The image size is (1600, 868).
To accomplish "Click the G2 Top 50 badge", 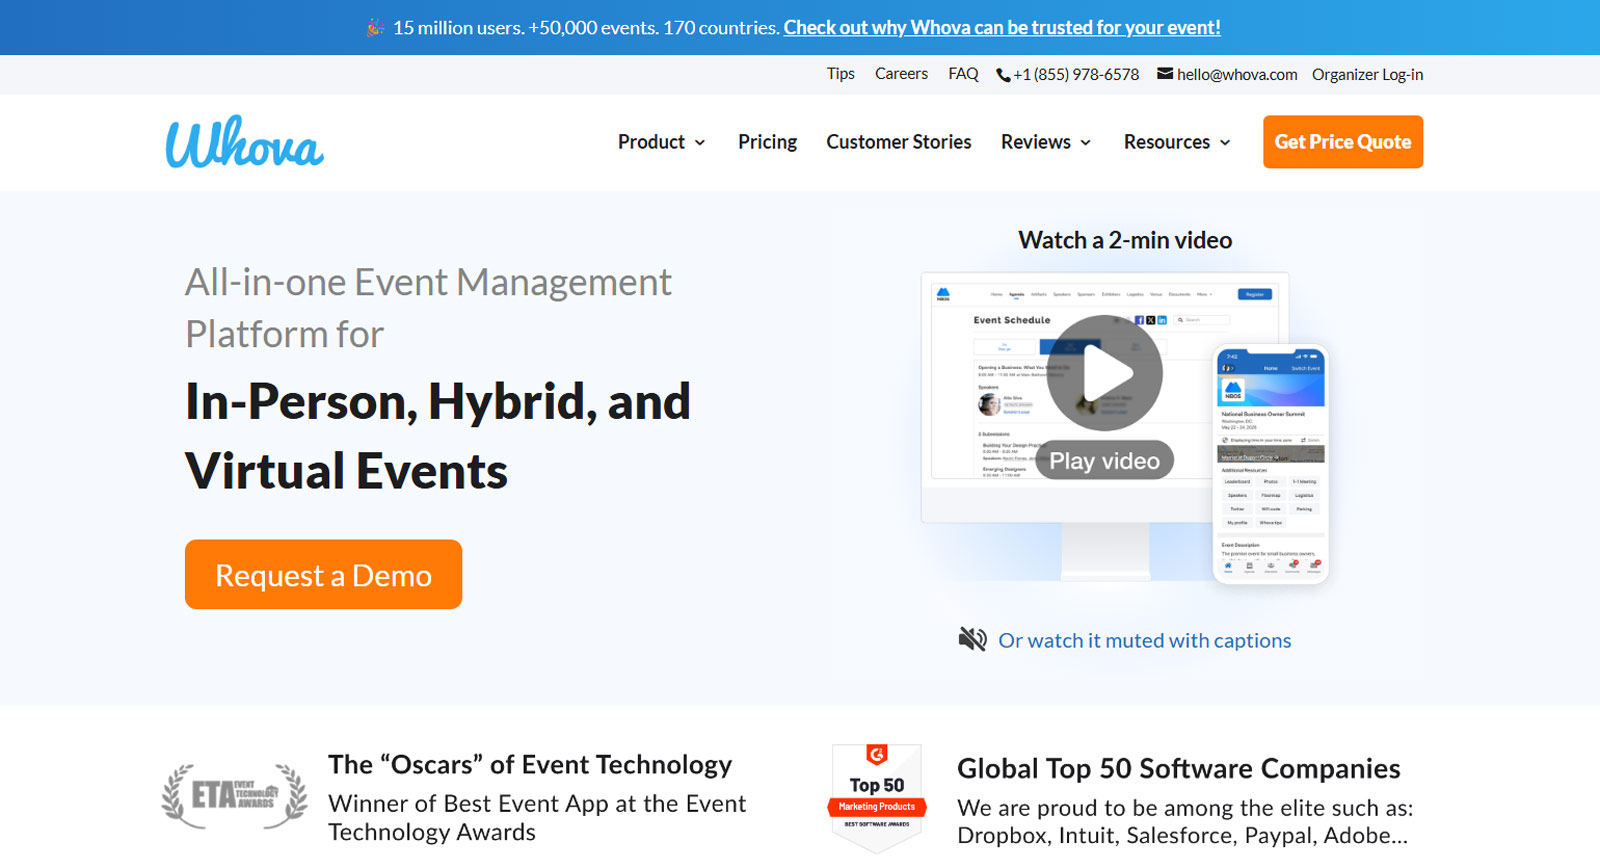I will tap(877, 796).
